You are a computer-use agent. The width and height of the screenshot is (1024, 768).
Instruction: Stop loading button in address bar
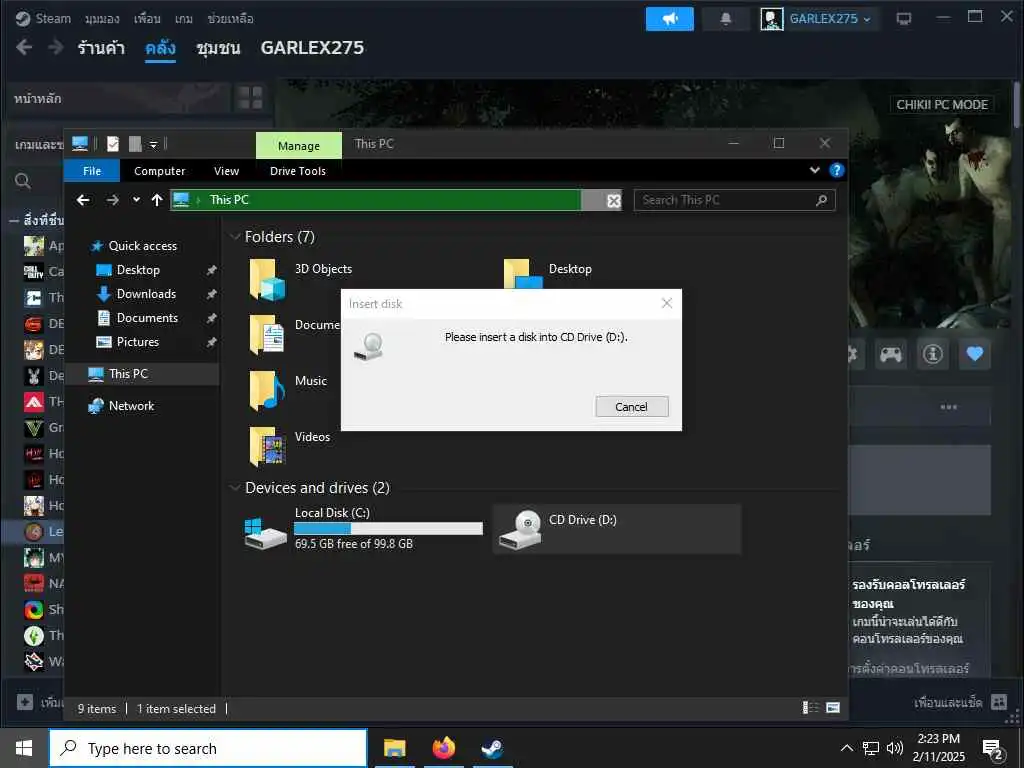point(614,200)
